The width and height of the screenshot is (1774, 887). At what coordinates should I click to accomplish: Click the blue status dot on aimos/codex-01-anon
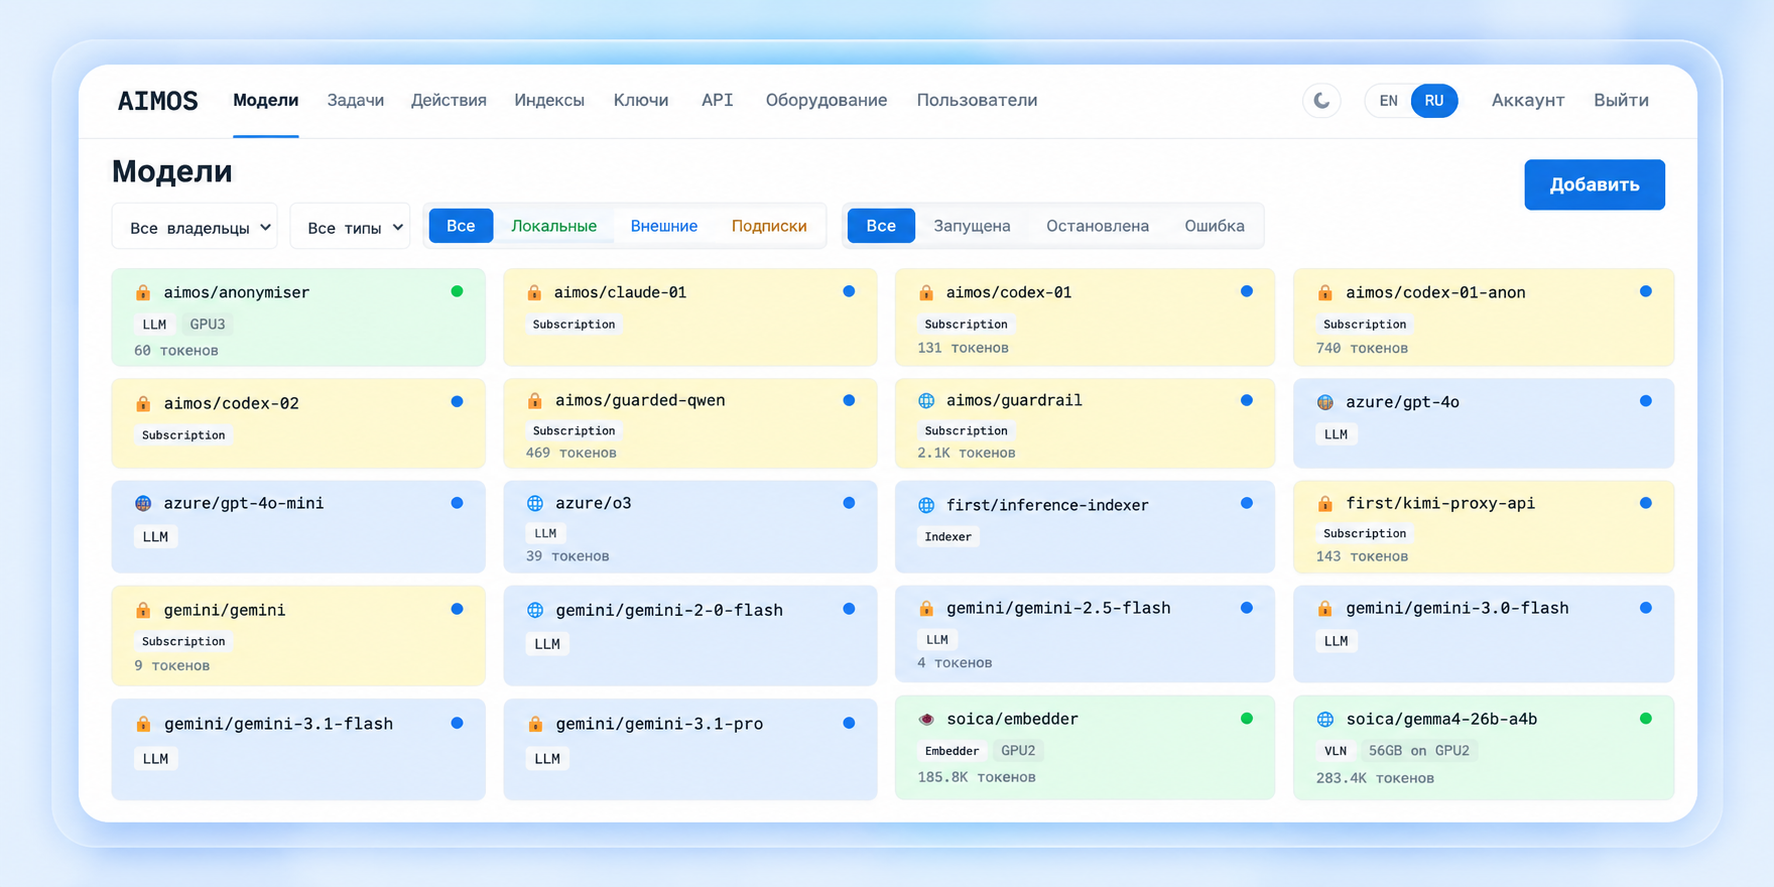point(1645,291)
